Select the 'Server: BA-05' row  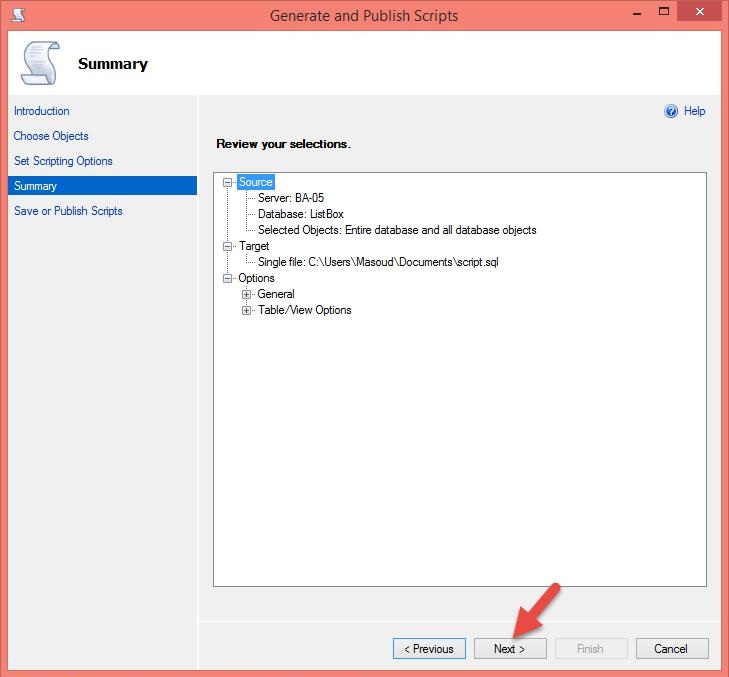pos(291,198)
